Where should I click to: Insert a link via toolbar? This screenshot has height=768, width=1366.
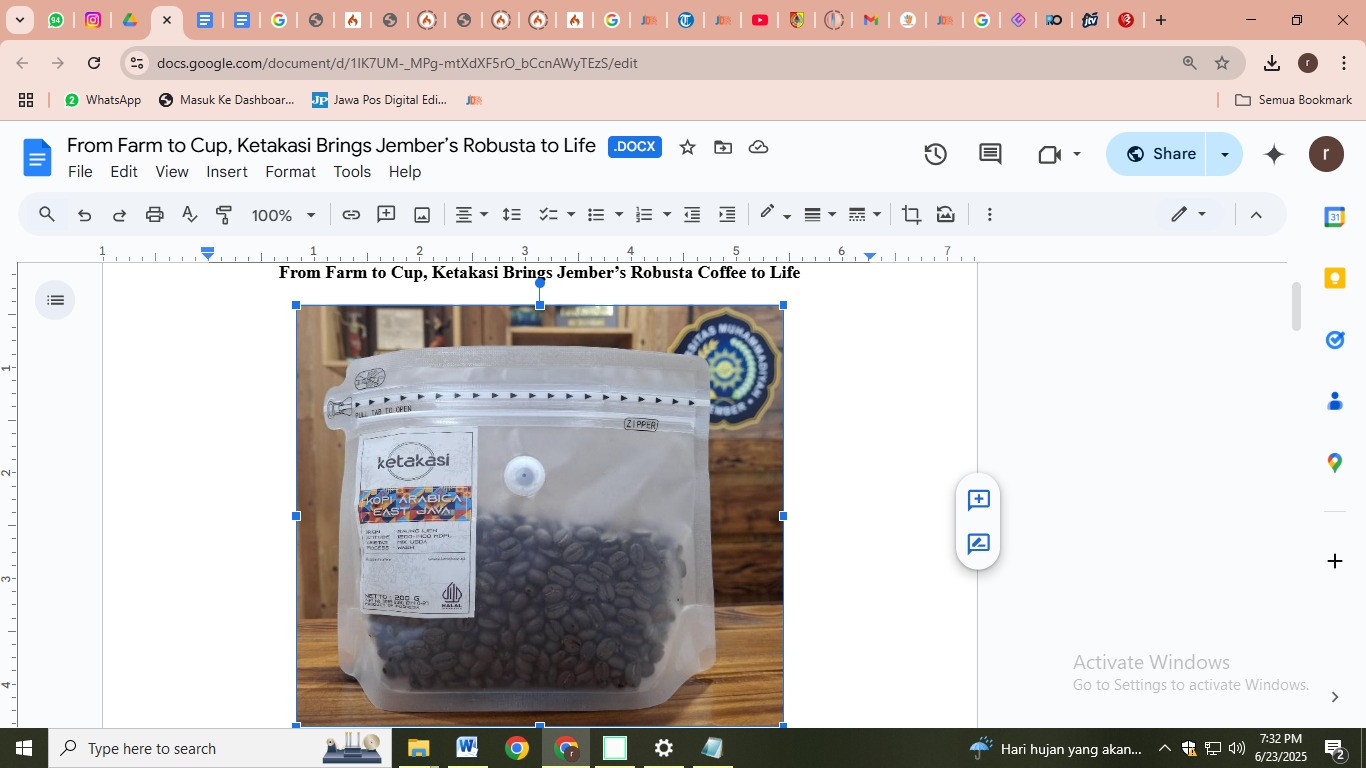(x=351, y=214)
